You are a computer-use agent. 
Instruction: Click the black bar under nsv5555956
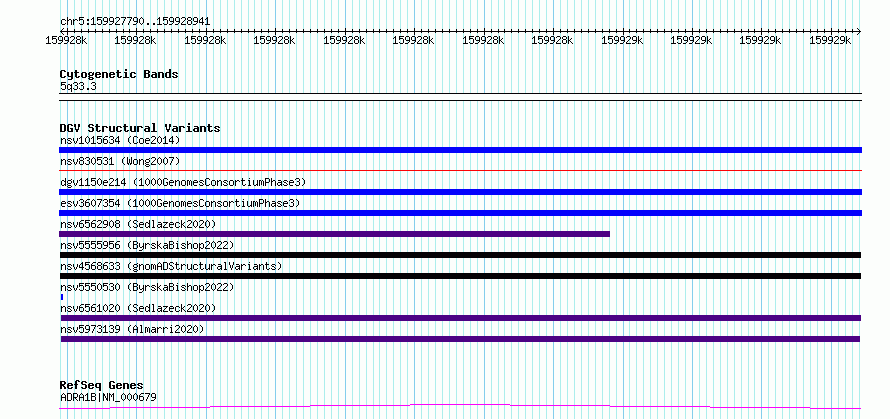pos(460,255)
